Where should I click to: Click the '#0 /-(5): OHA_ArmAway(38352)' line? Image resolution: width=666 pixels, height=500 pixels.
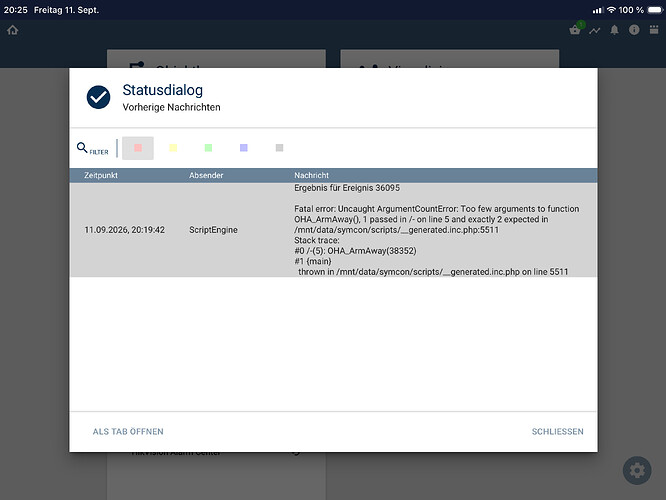355,251
